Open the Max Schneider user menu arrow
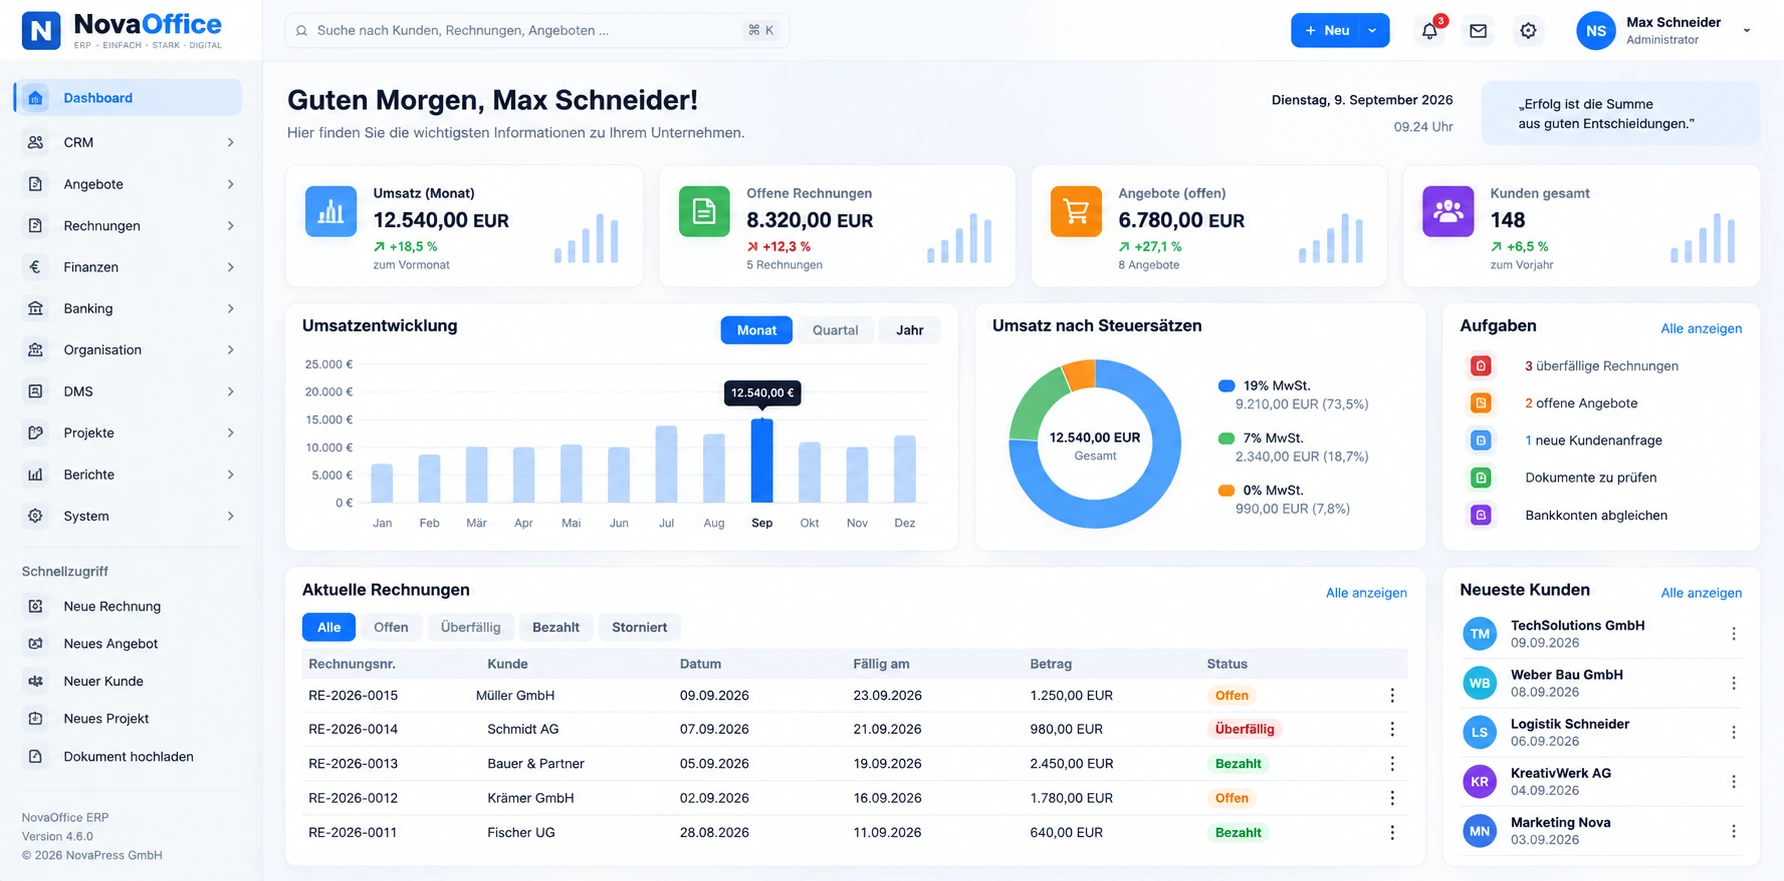 point(1747,31)
